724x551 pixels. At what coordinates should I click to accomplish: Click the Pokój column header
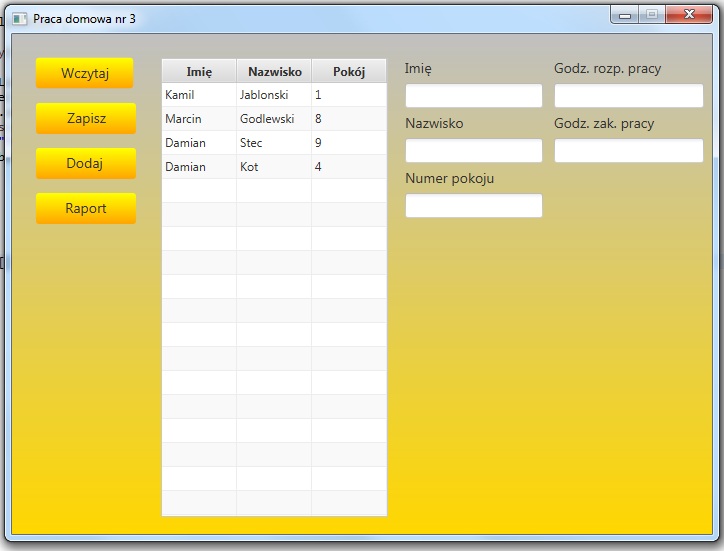tap(349, 71)
